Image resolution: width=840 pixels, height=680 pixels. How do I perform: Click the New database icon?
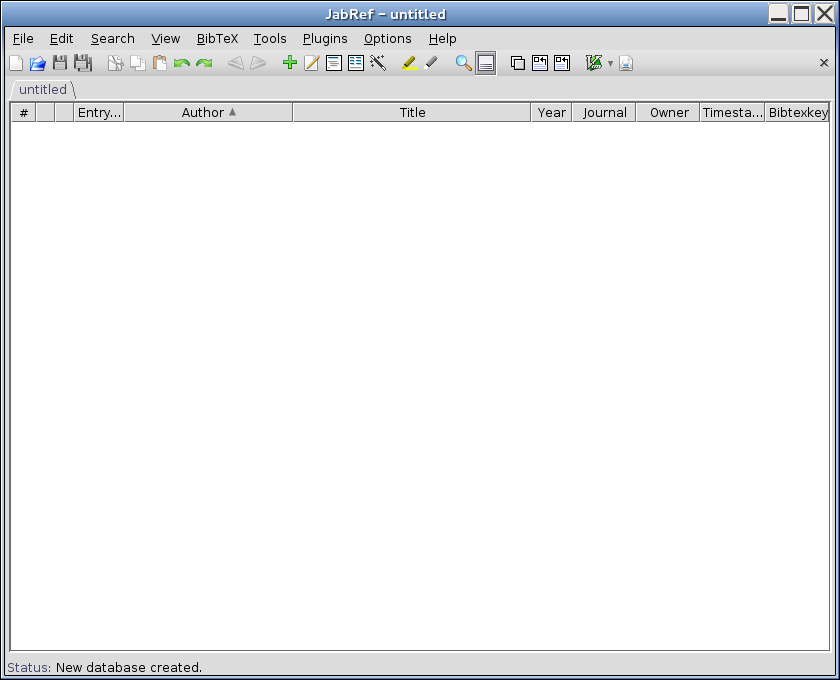16,63
